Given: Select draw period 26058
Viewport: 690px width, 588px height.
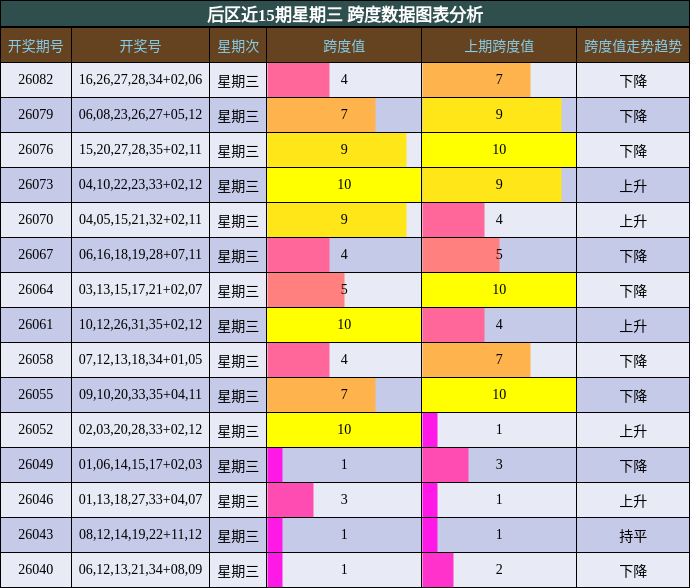Looking at the screenshot, I should click(36, 360).
